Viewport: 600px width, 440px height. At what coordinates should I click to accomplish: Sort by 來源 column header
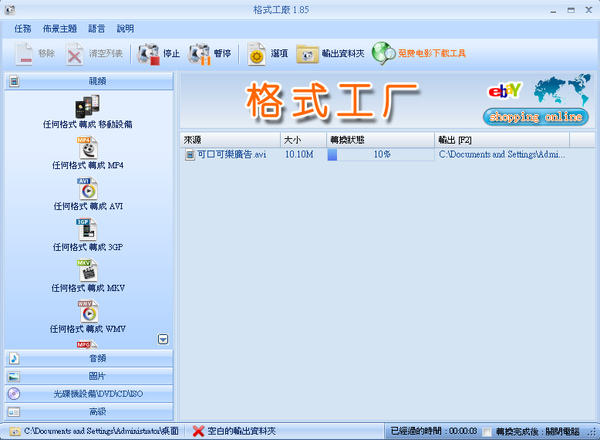pos(230,140)
